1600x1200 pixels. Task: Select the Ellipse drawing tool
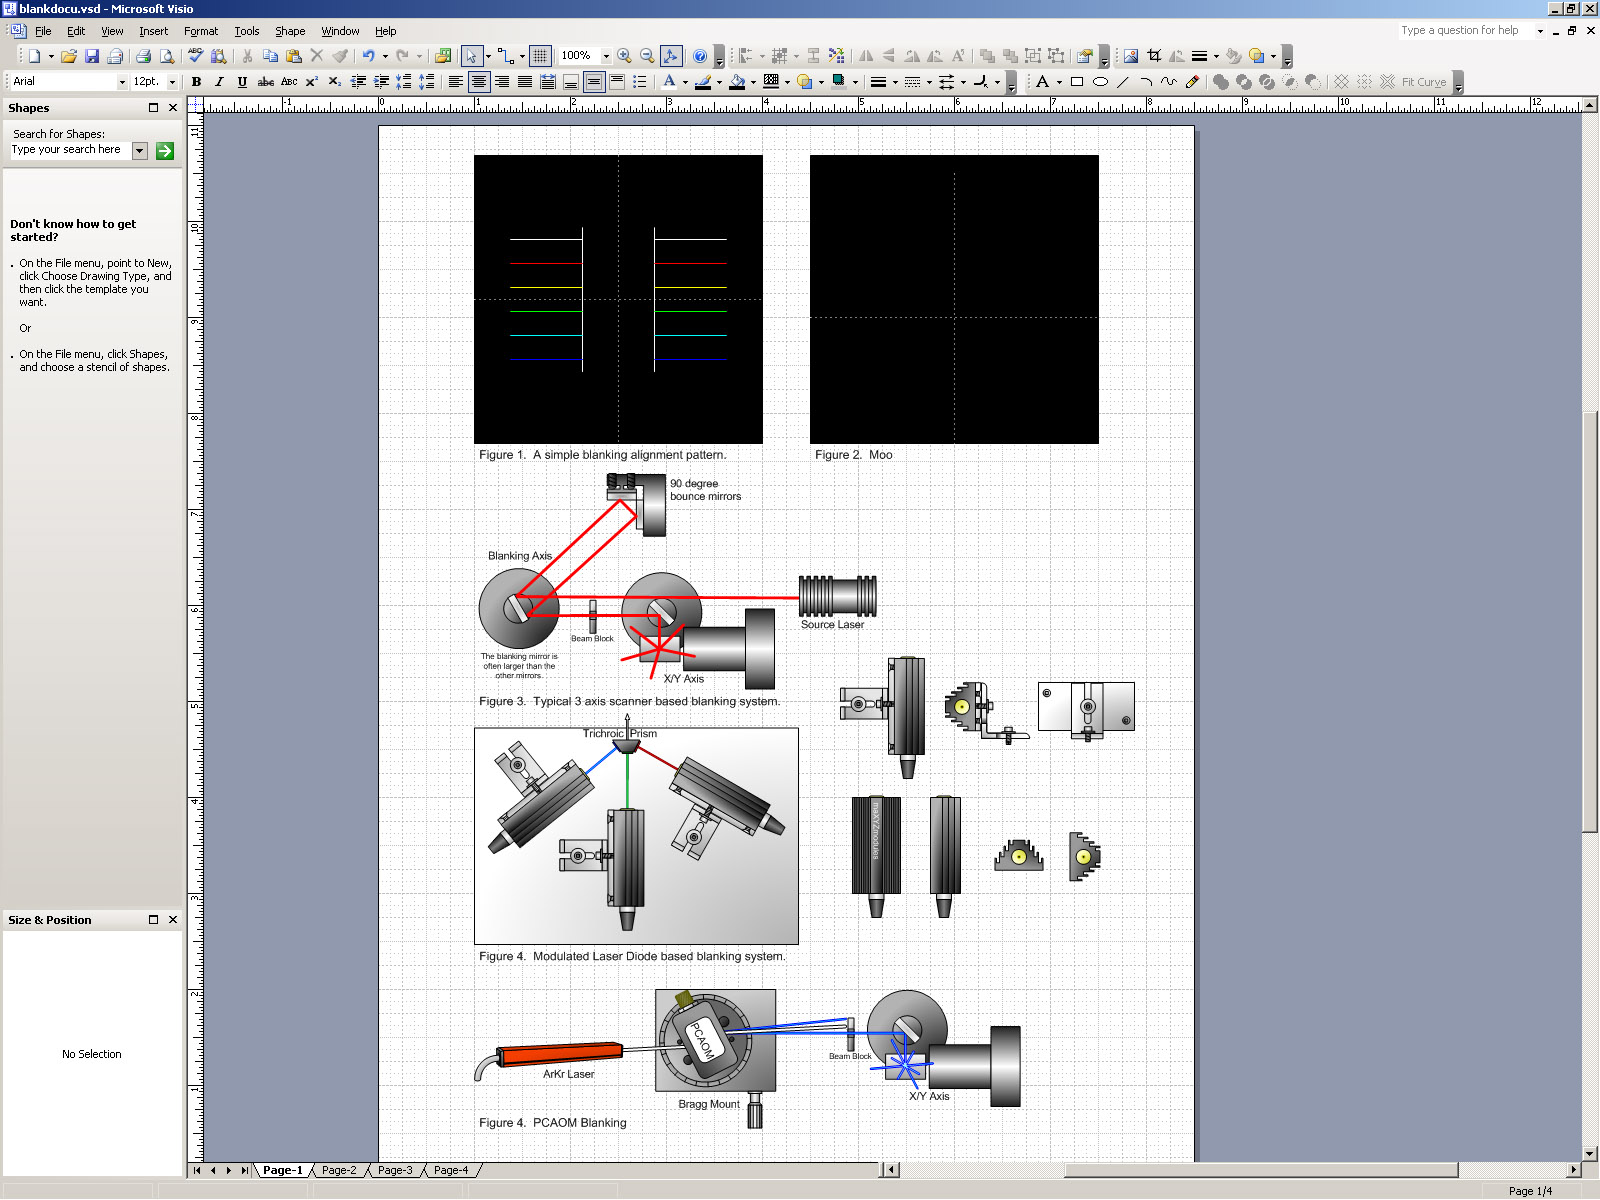click(x=1100, y=82)
